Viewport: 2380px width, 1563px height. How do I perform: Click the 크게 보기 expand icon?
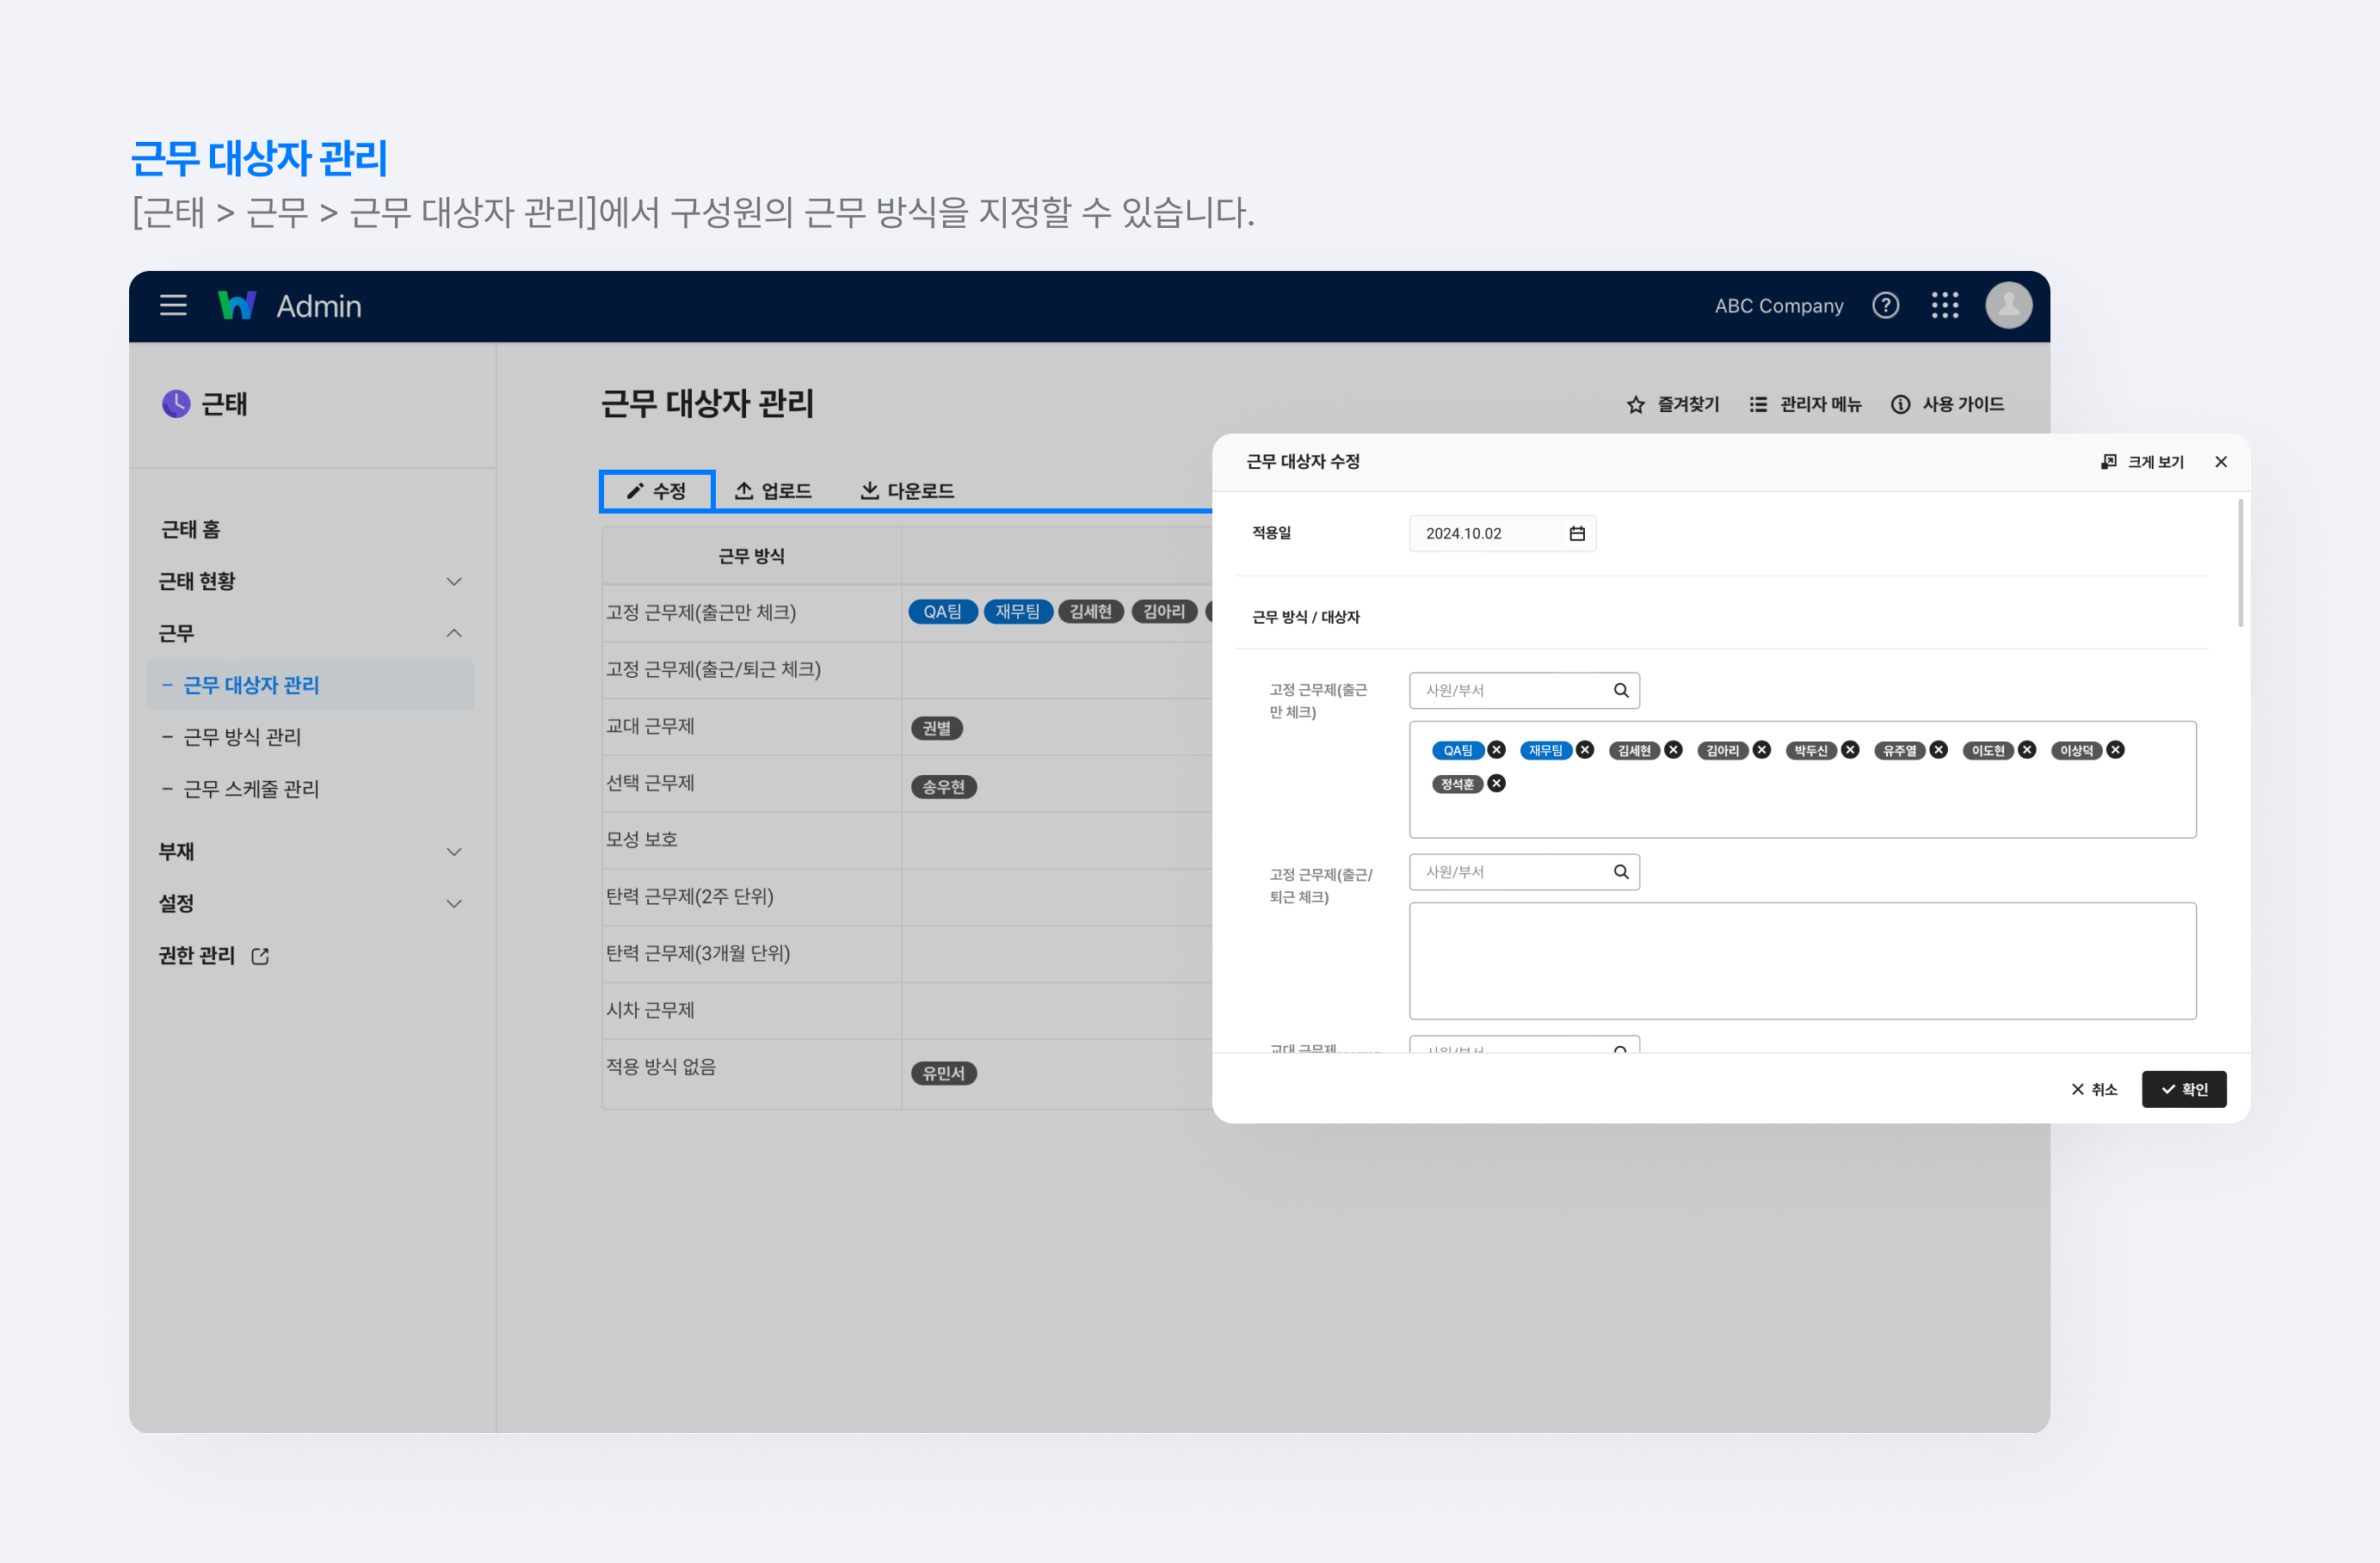tap(2142, 461)
